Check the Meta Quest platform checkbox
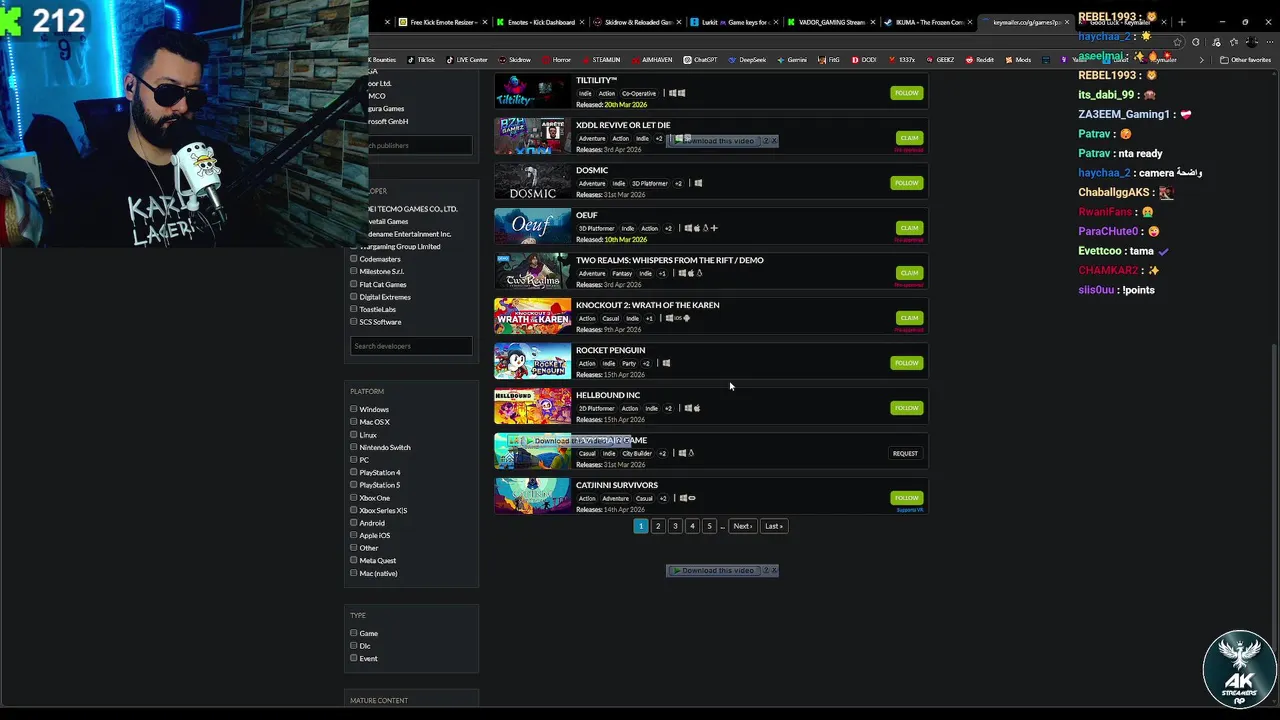 [x=353, y=560]
